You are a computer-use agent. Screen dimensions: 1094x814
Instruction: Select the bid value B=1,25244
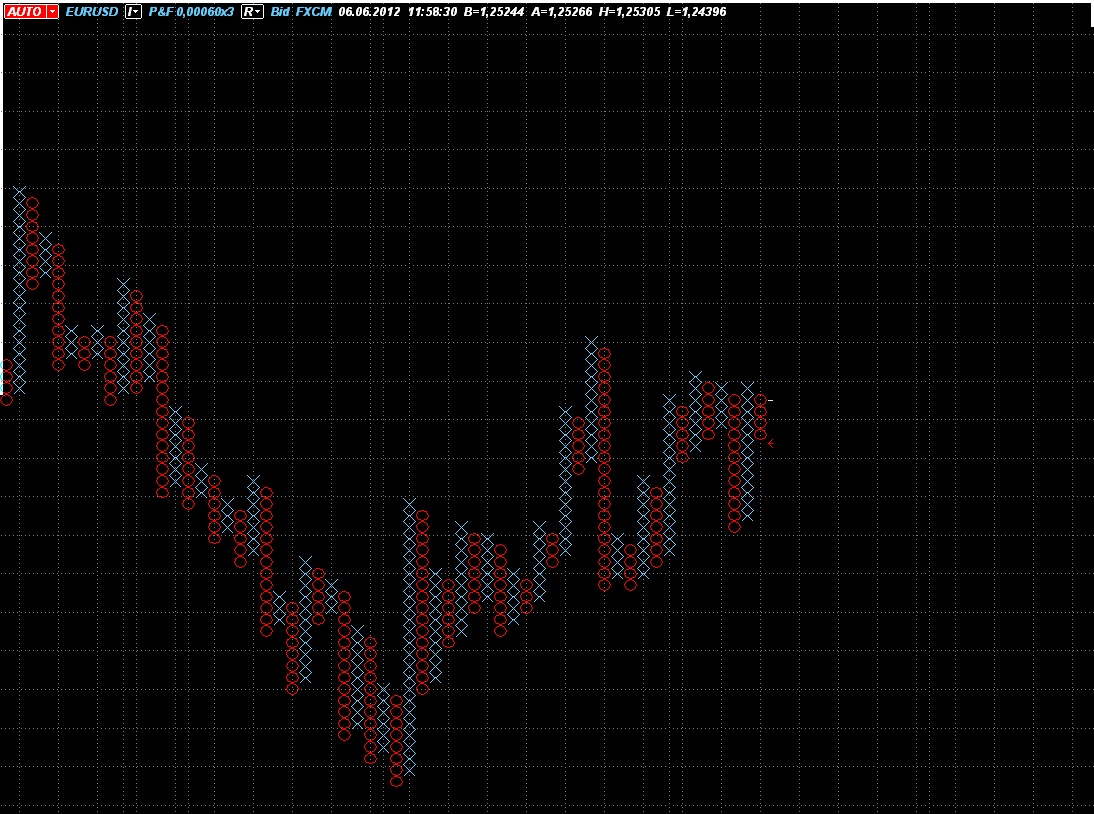pos(493,12)
